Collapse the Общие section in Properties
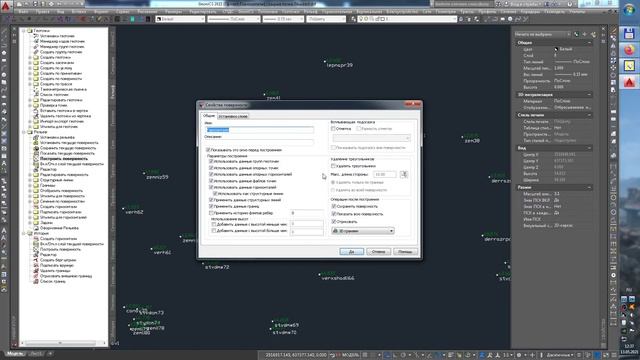Viewport: 640px width, 360px height. [x=589, y=42]
